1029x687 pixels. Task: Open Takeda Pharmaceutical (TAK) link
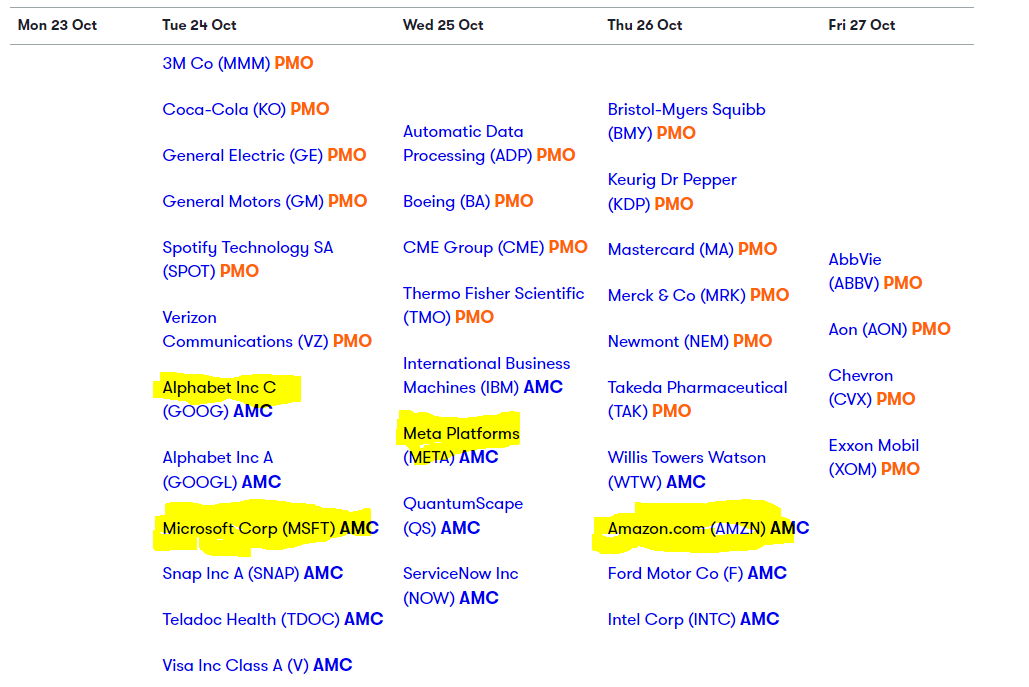pyautogui.click(x=698, y=399)
